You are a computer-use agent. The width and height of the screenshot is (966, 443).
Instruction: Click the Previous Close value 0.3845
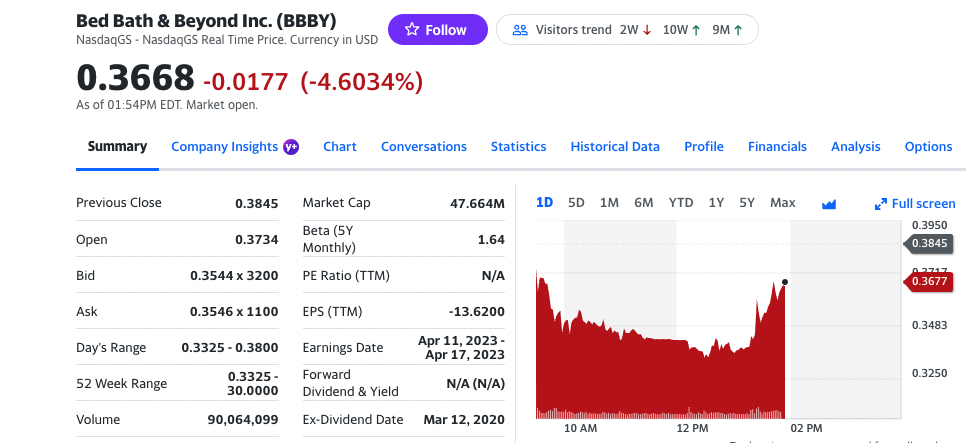256,203
